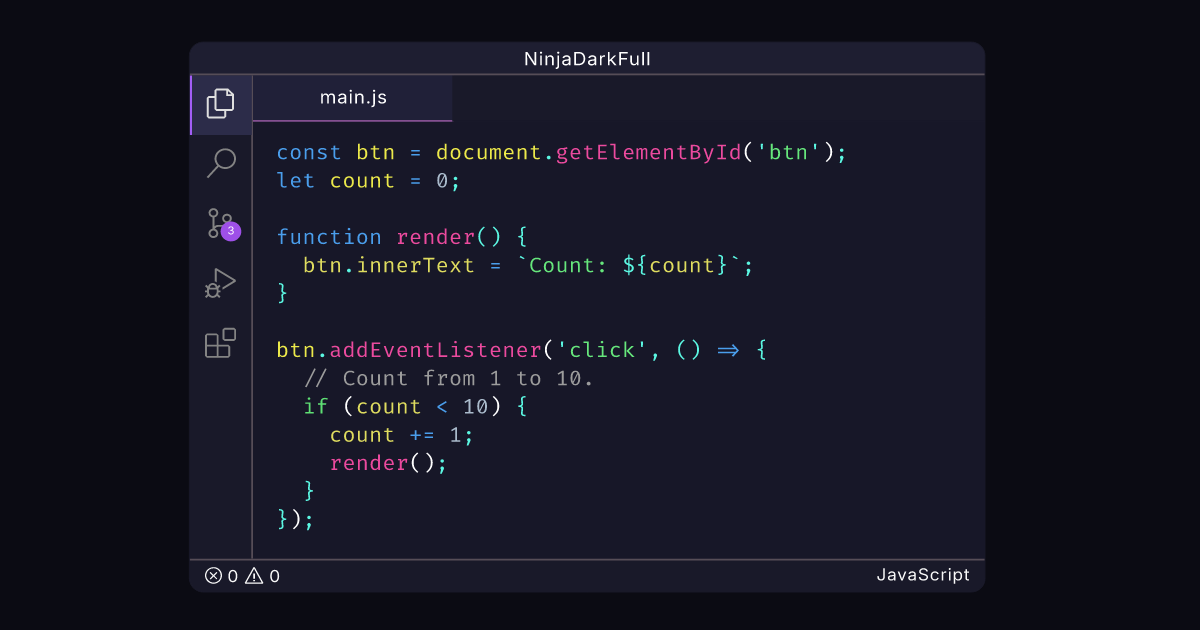The width and height of the screenshot is (1200, 630).
Task: Click the warning count 0 beside triangle
Action: (x=274, y=576)
